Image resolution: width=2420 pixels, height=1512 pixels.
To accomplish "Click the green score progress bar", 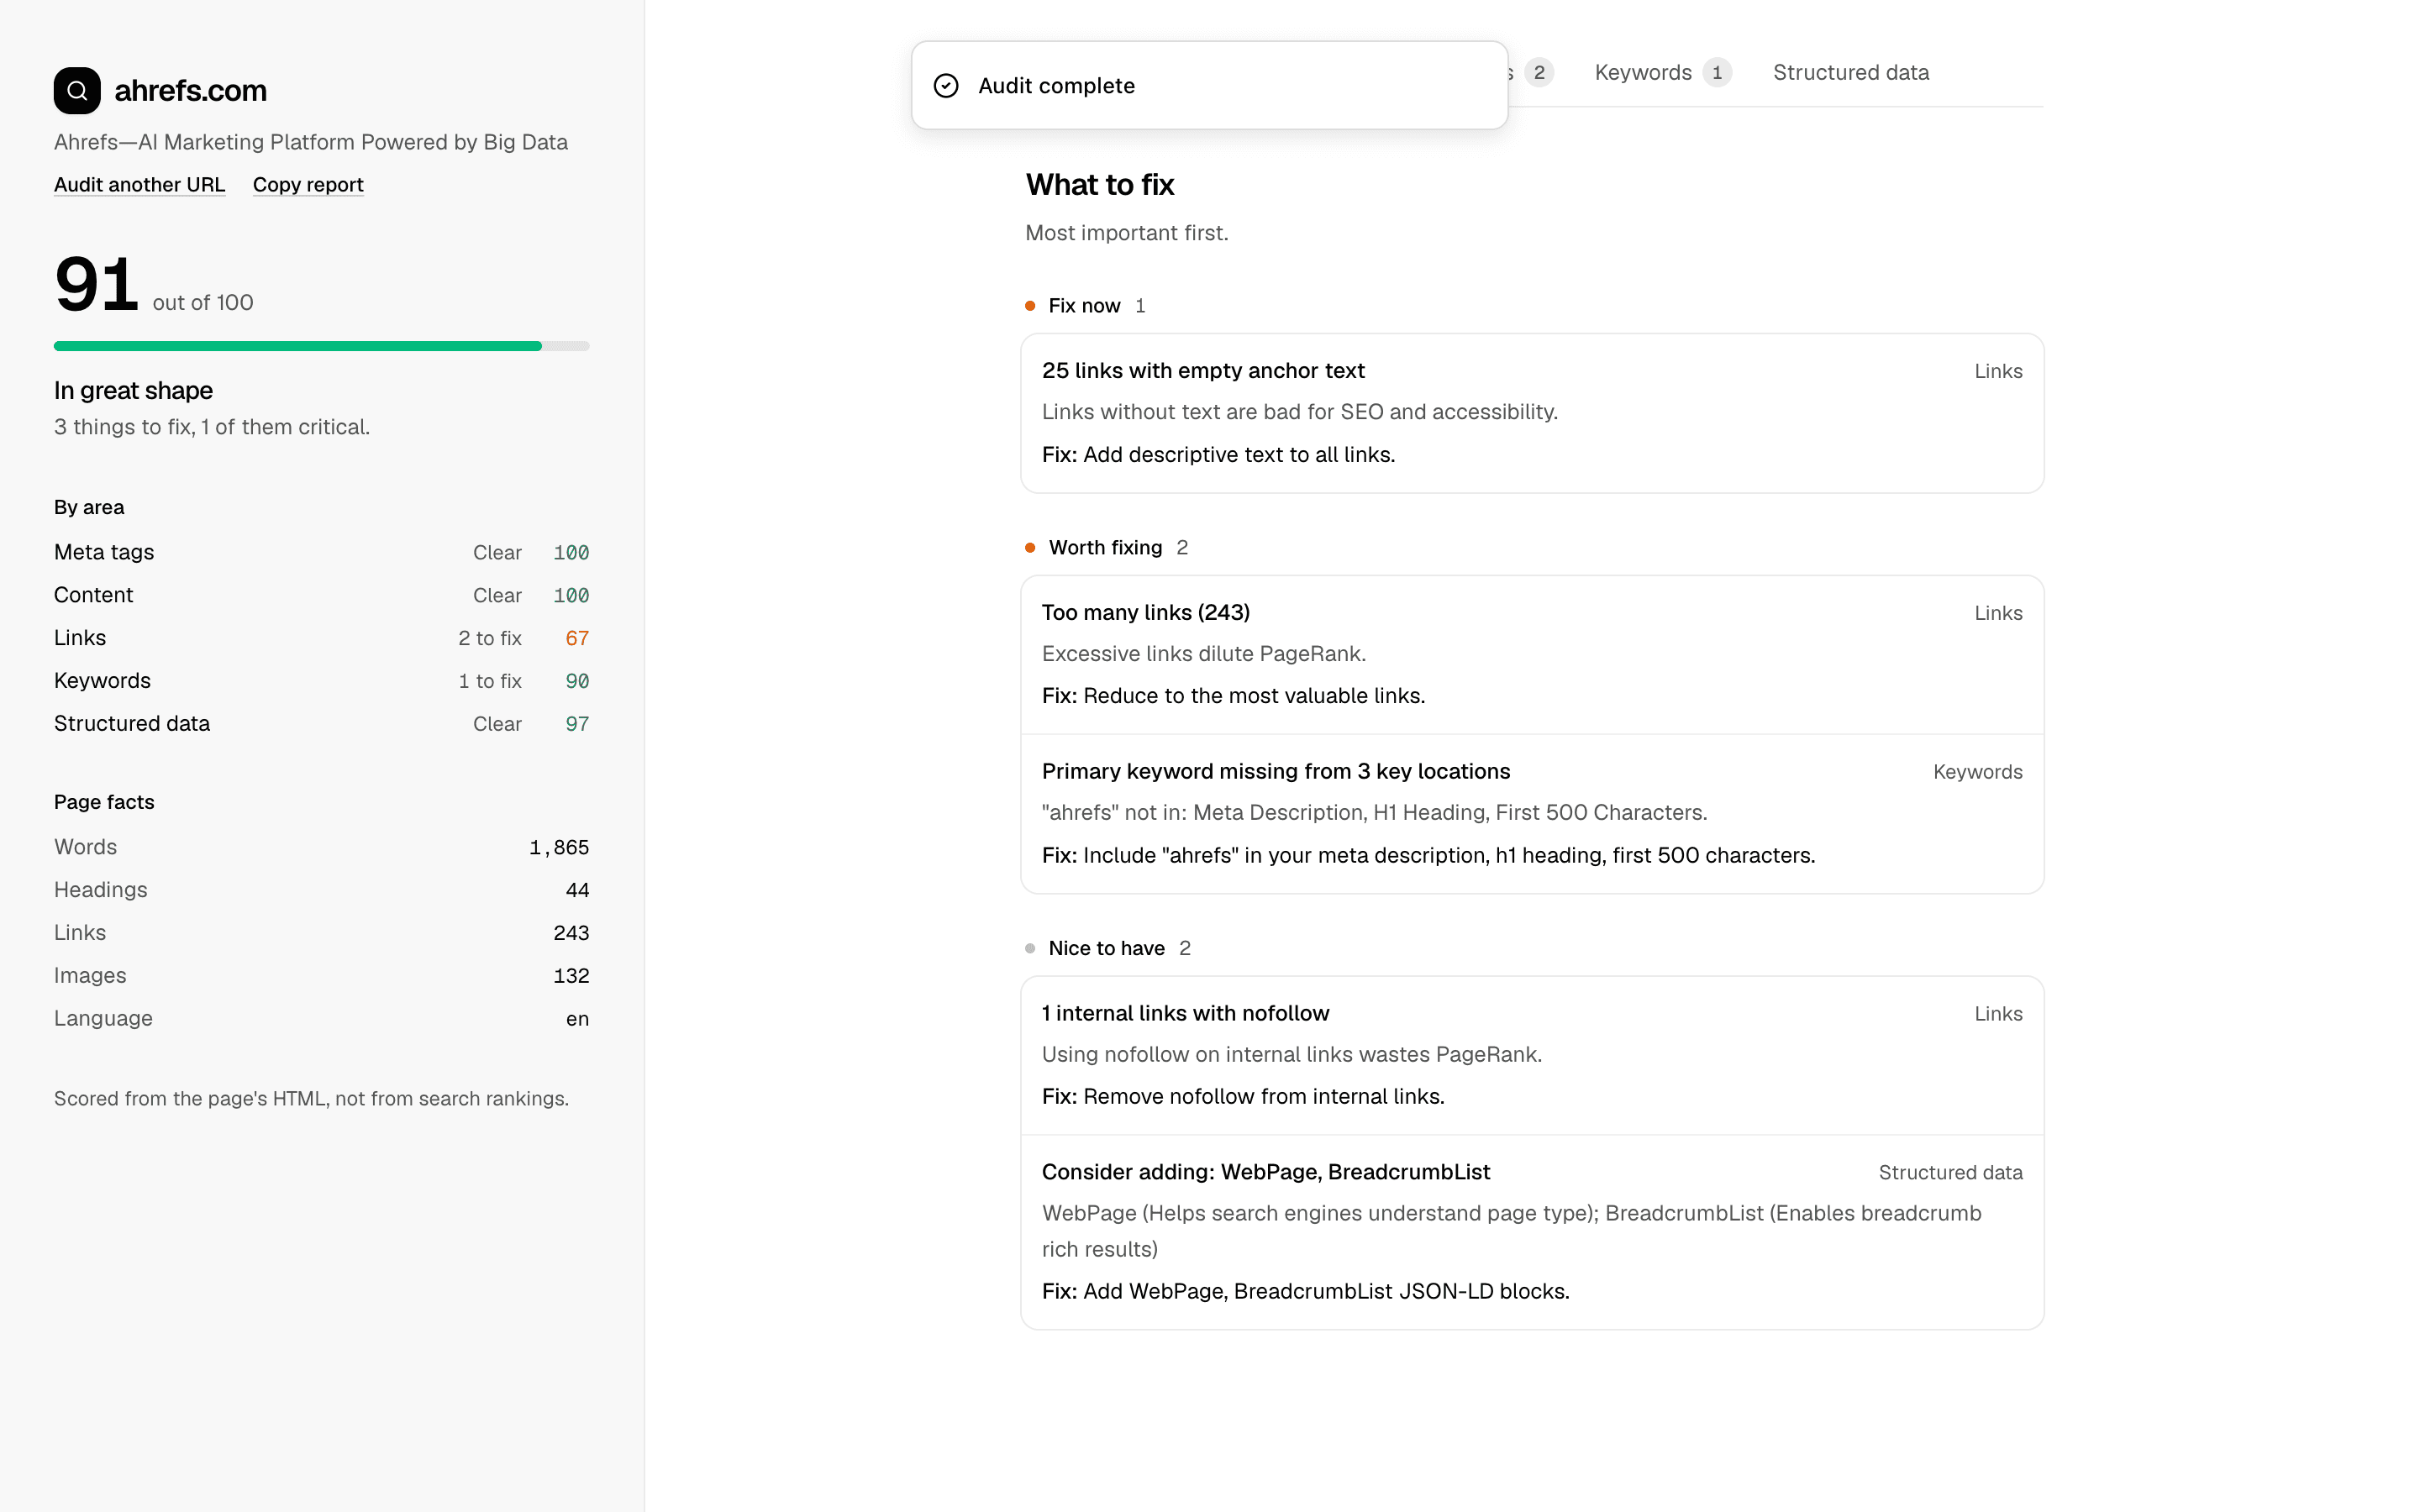I will point(321,346).
